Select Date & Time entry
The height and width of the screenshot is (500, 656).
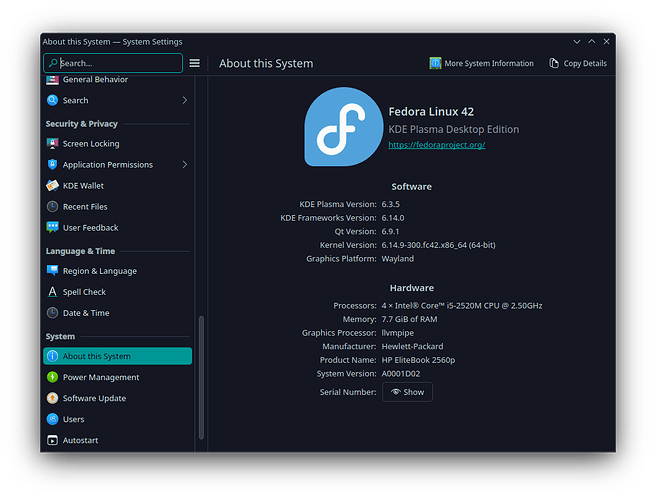(x=118, y=313)
